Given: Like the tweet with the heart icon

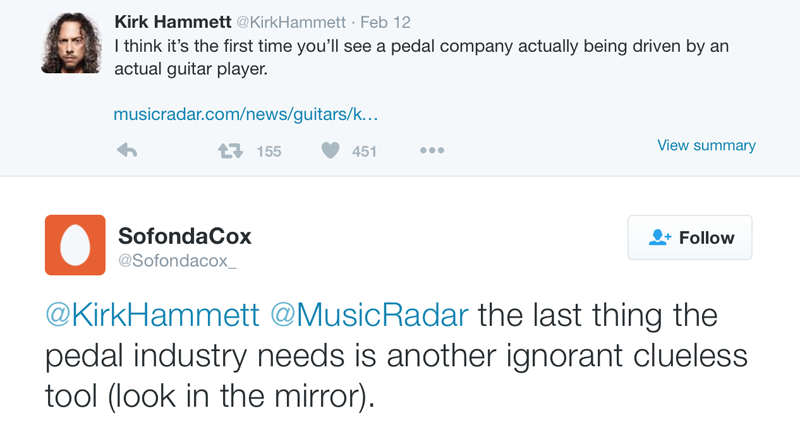Looking at the screenshot, I should tap(330, 151).
